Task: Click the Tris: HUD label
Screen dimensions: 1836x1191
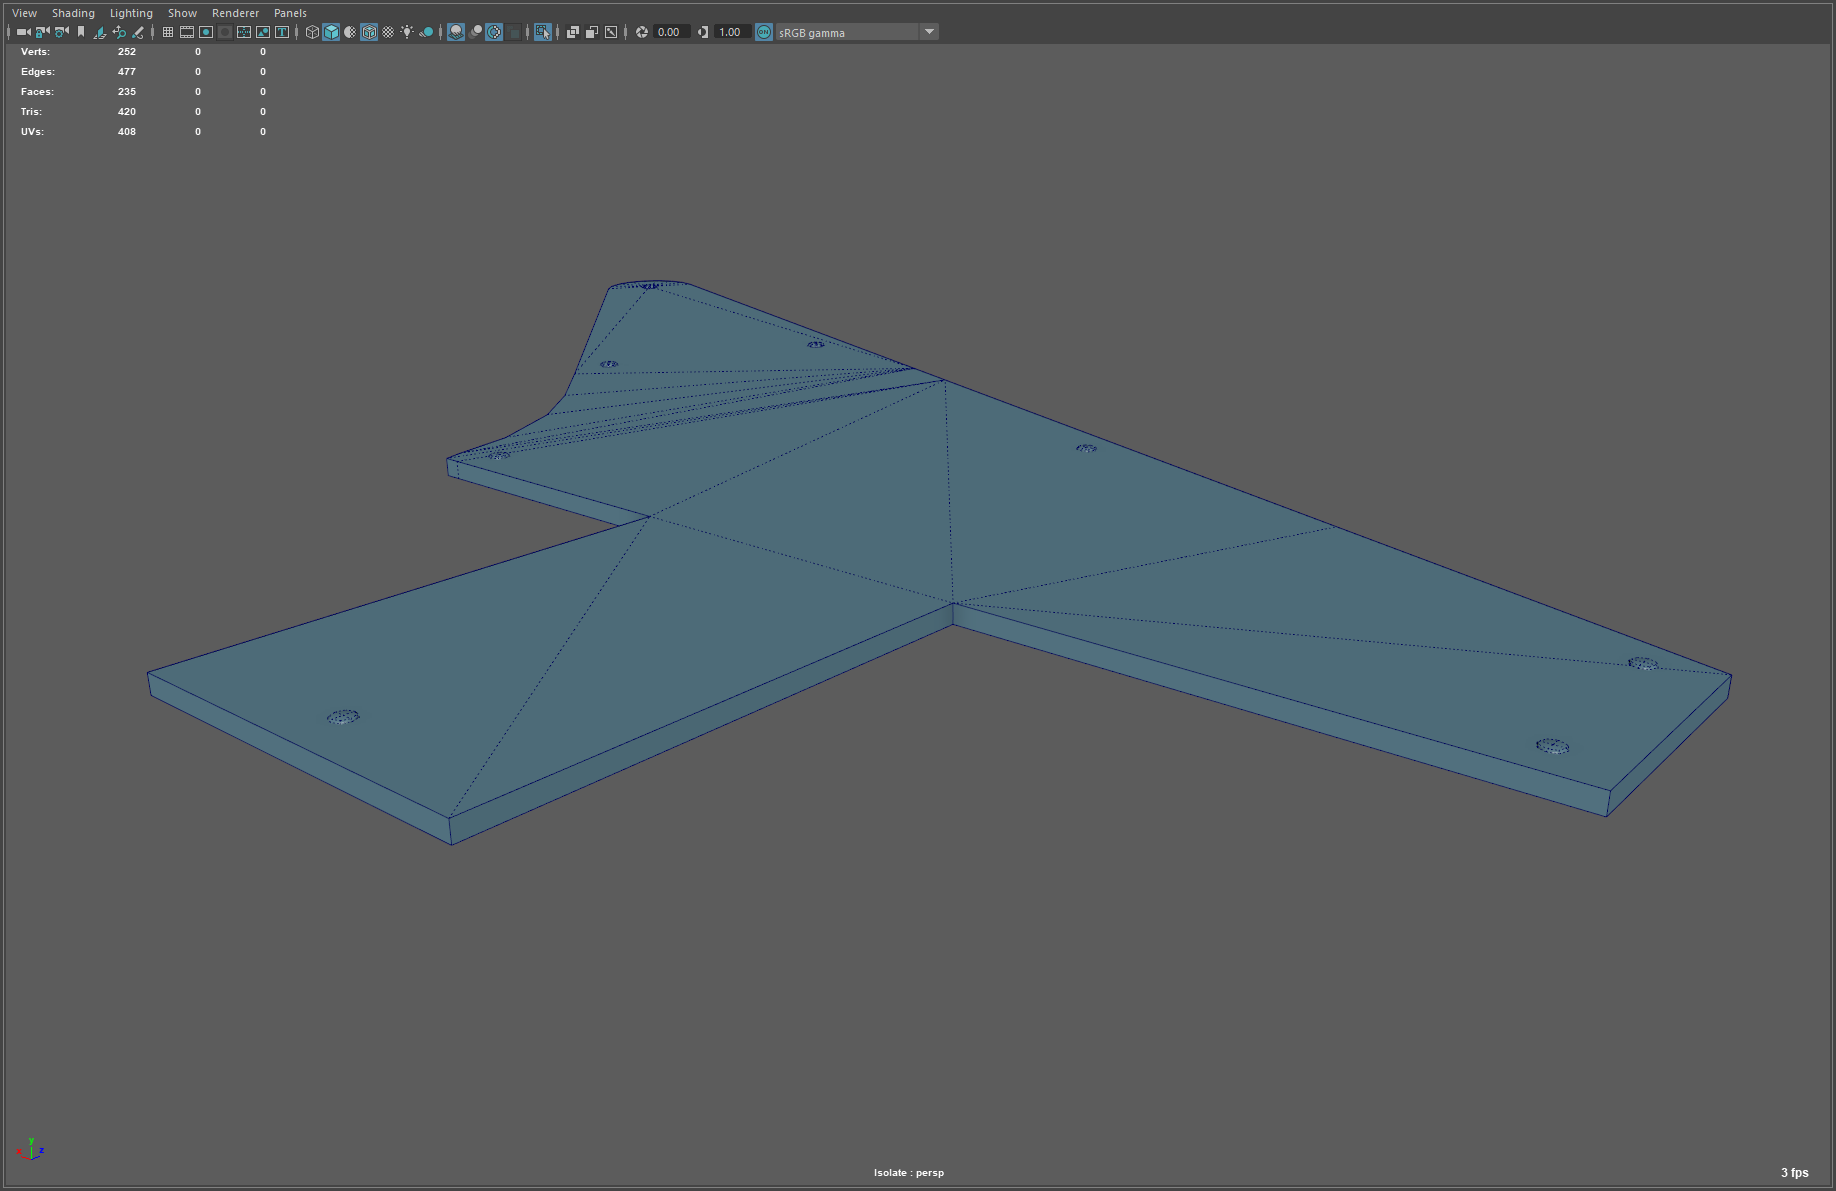Action: [31, 112]
